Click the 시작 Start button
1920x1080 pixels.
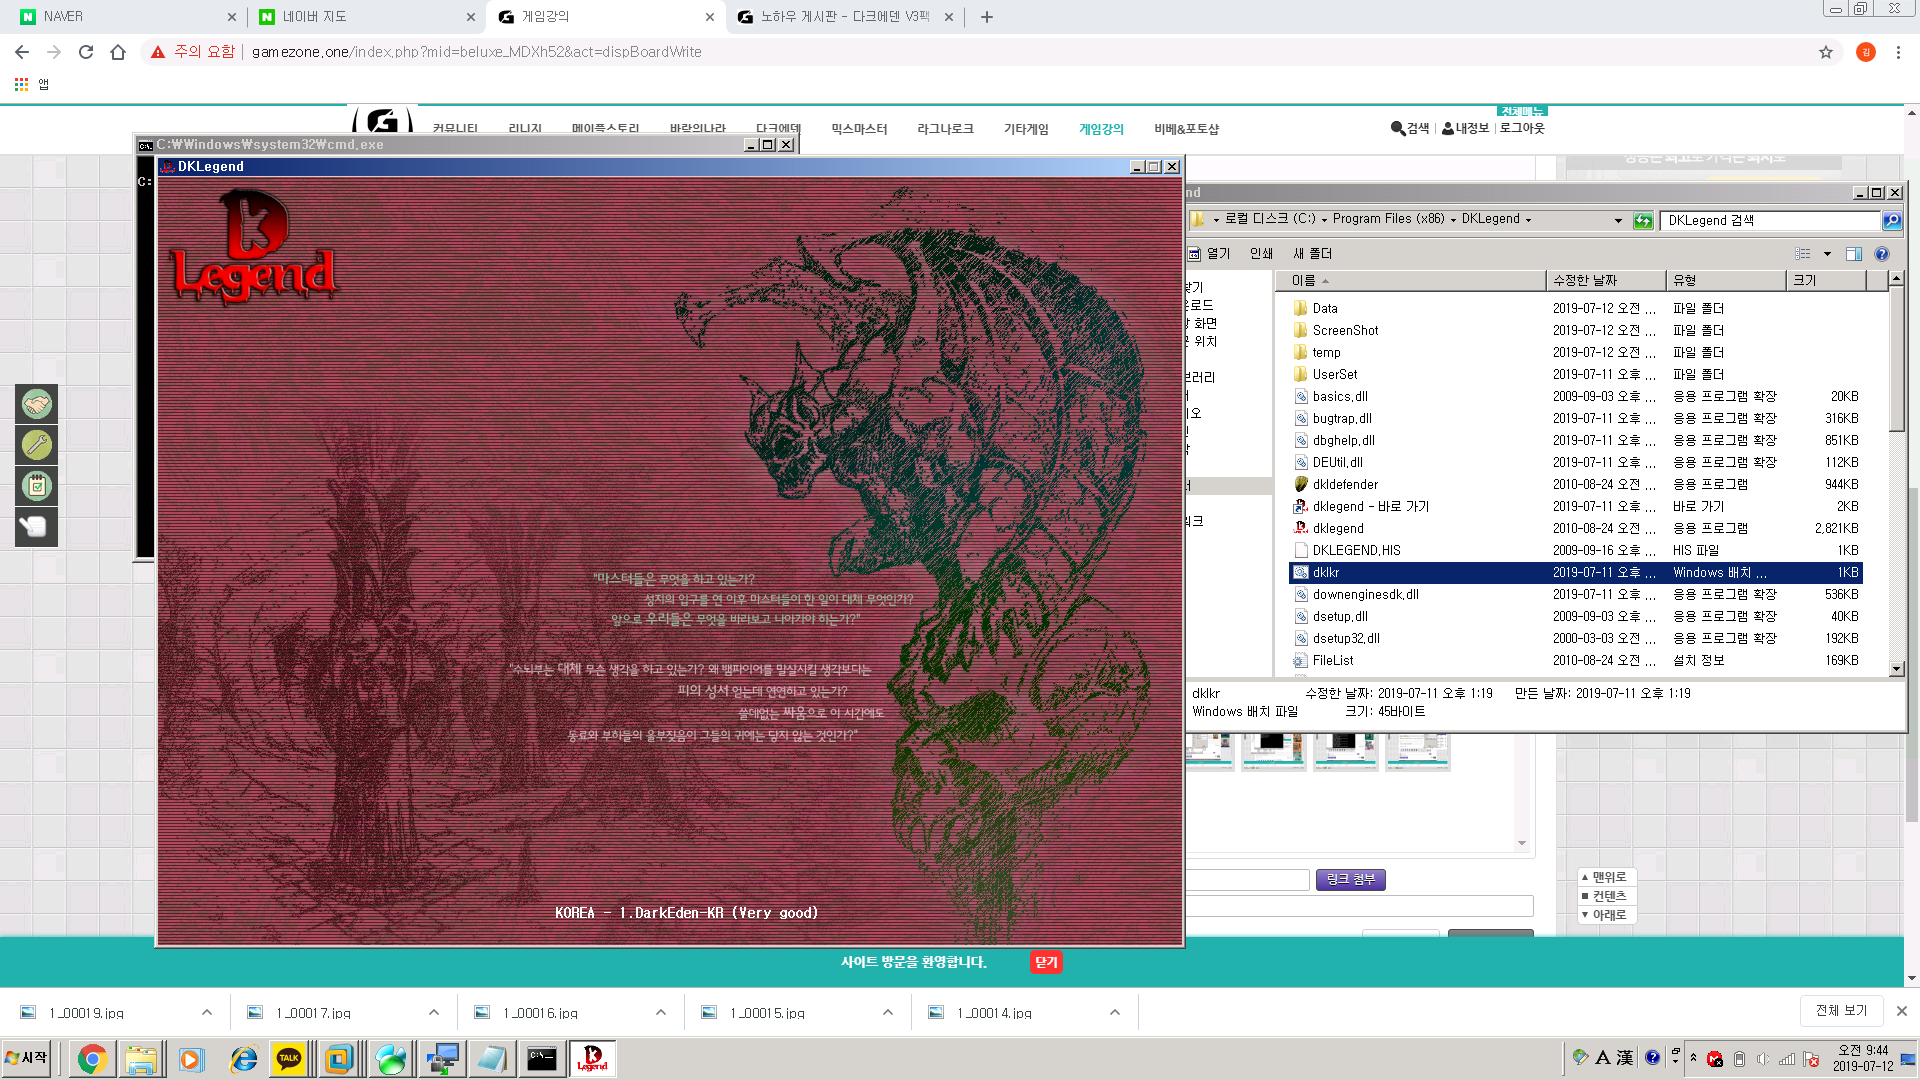27,1058
